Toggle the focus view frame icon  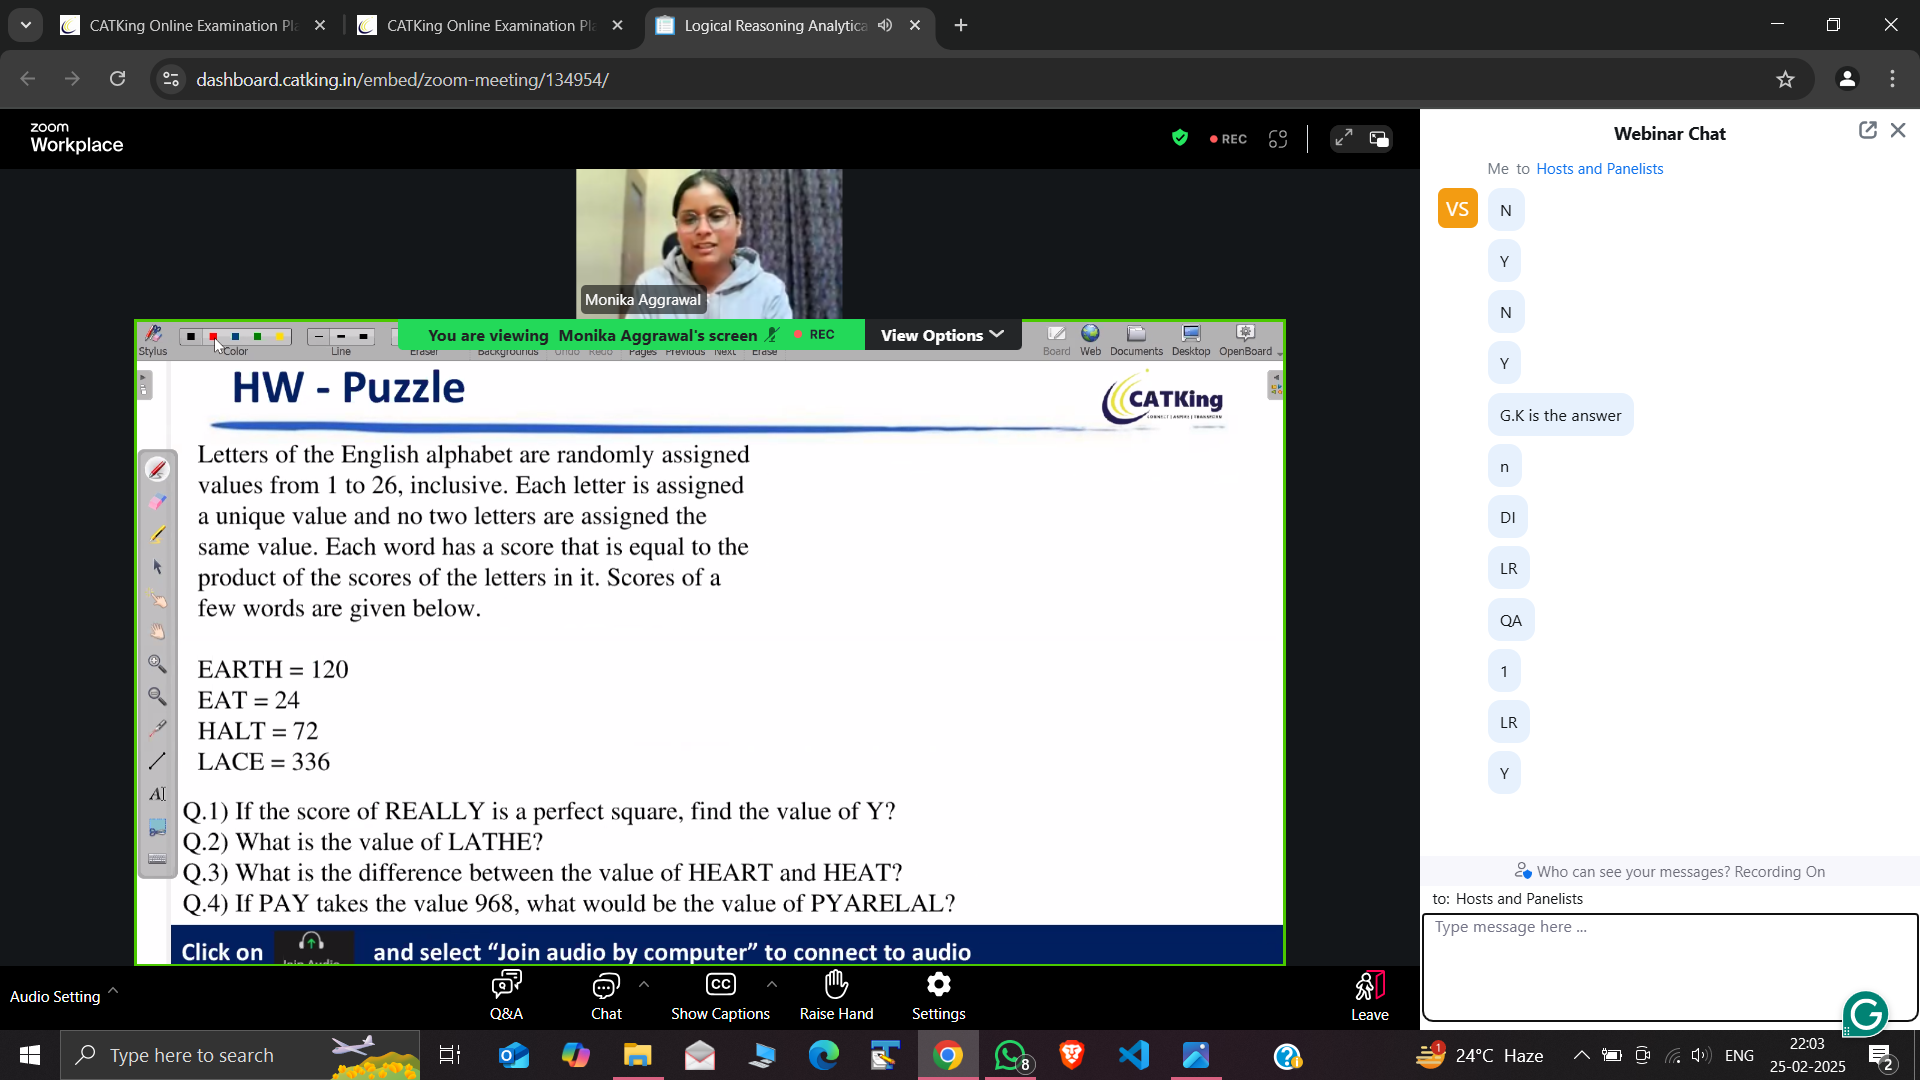[x=1278, y=139]
